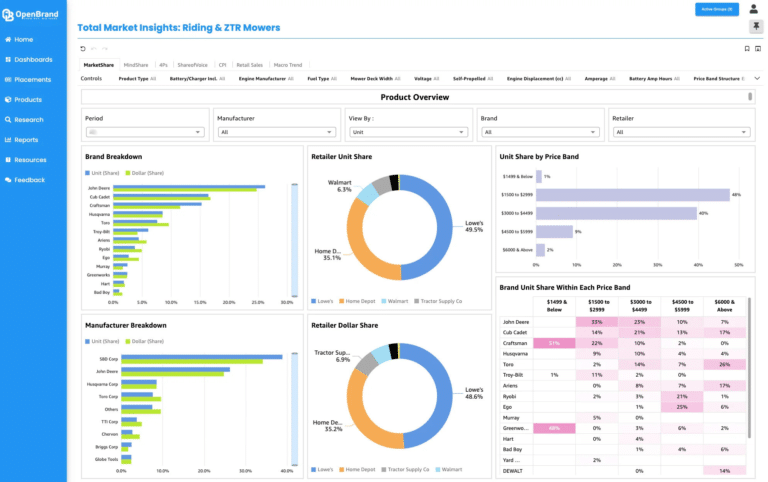Image resolution: width=768 pixels, height=482 pixels.
Task: Open the Price Band Structure control filter
Action: 719,78
